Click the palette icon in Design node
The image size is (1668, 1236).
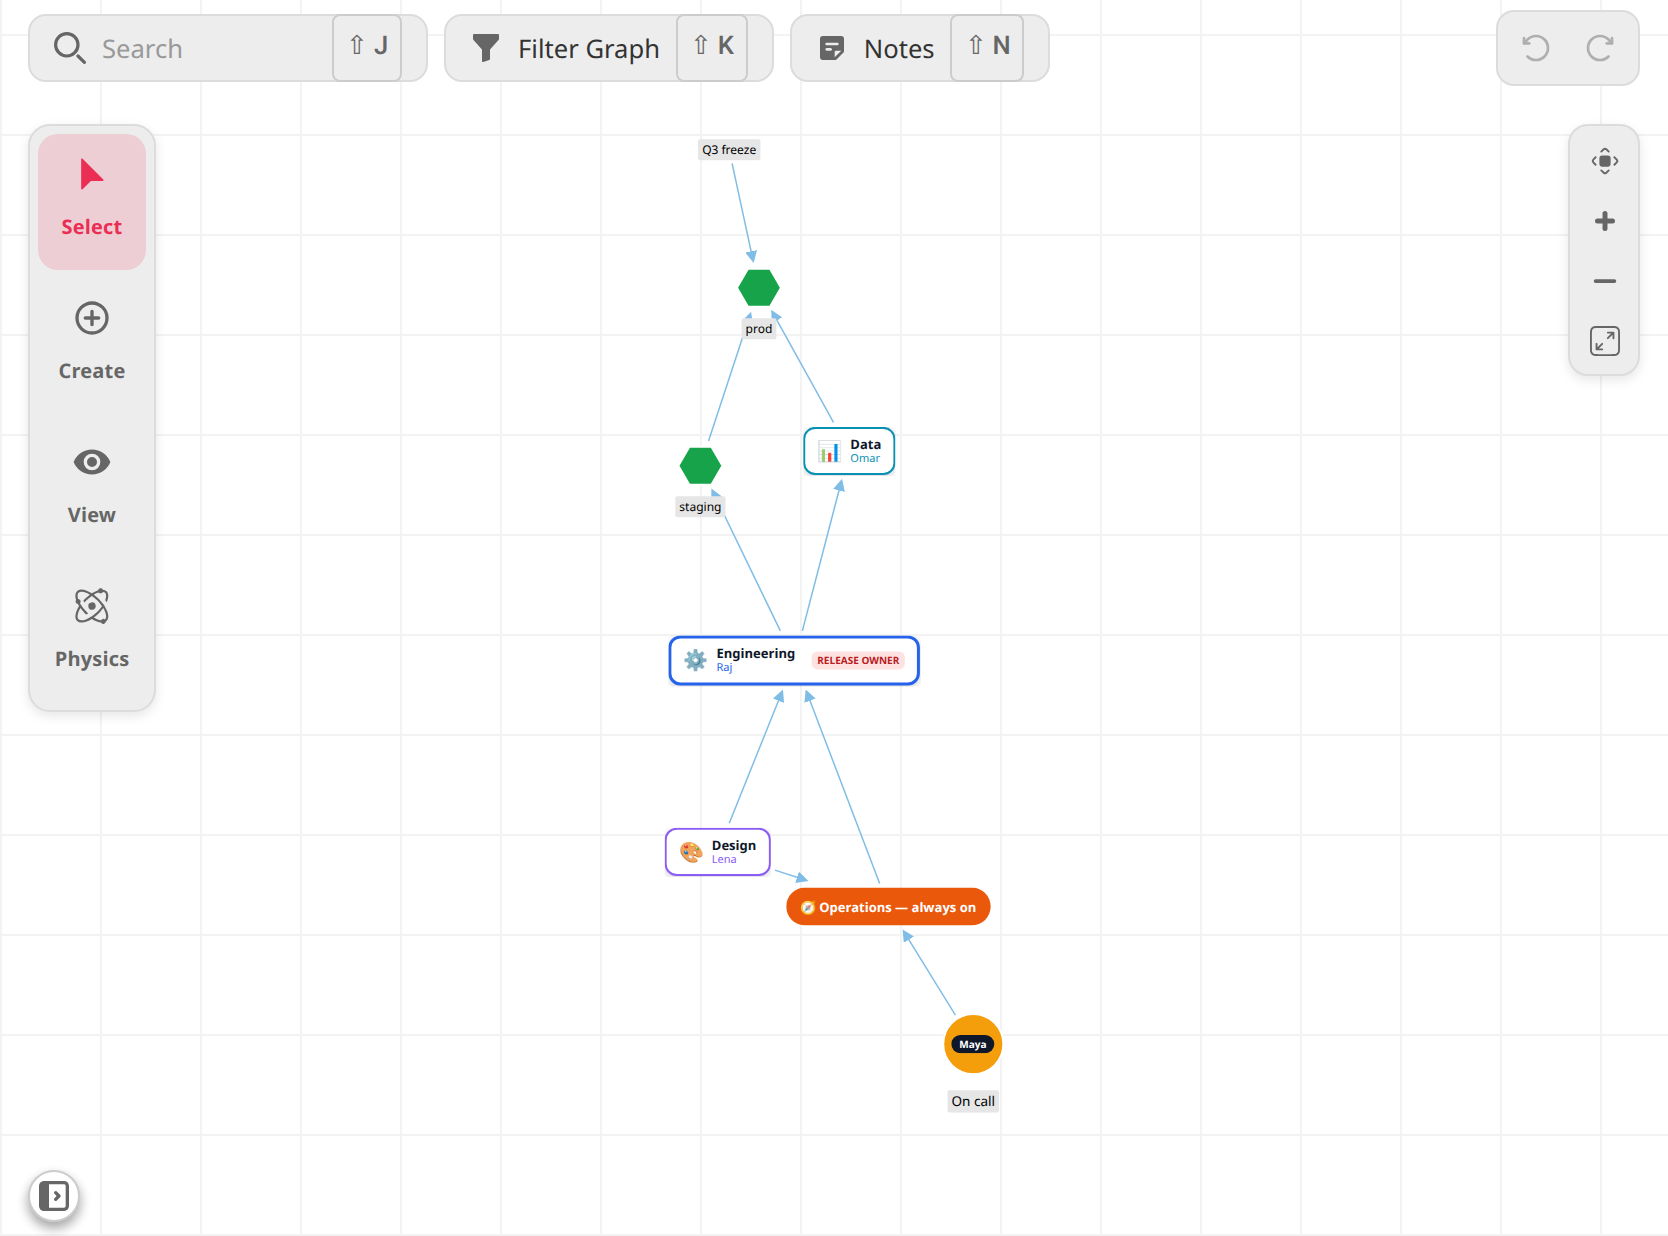(x=691, y=852)
